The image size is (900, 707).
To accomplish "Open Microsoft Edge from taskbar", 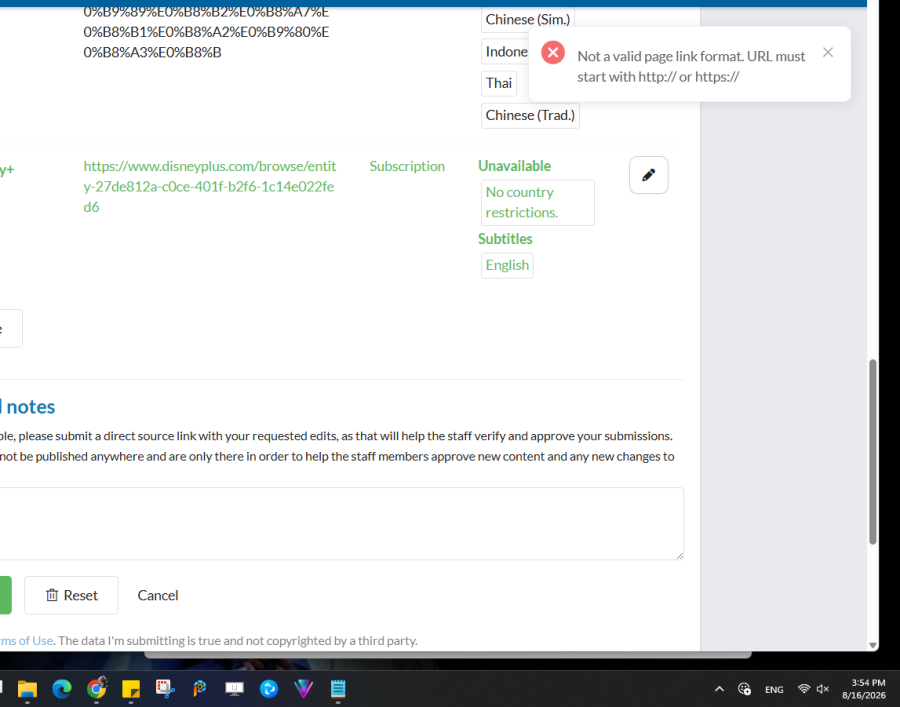I will tap(62, 688).
